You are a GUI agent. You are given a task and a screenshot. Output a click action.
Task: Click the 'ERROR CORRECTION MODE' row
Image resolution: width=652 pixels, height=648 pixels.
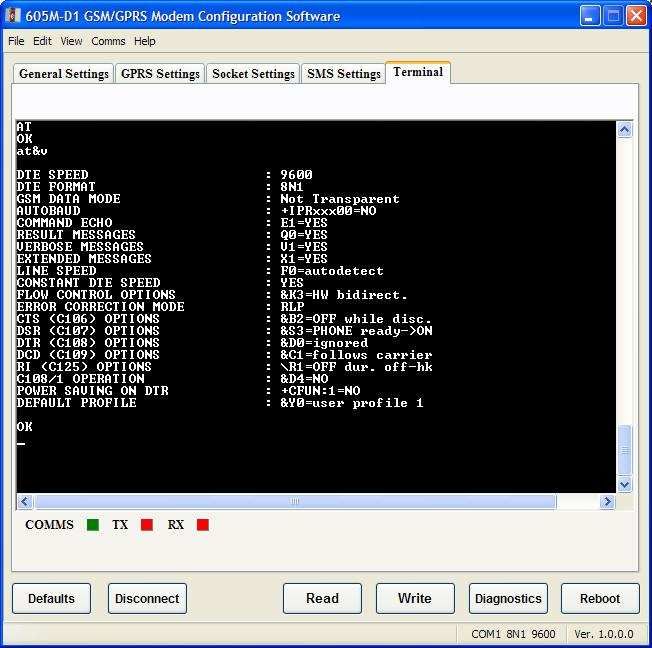click(161, 307)
